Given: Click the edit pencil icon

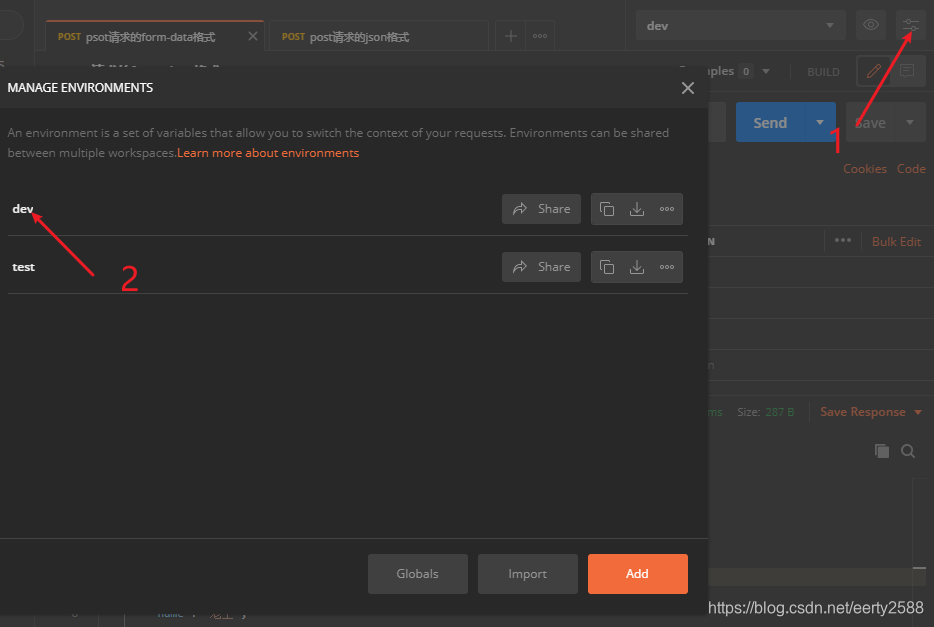Looking at the screenshot, I should 874,71.
